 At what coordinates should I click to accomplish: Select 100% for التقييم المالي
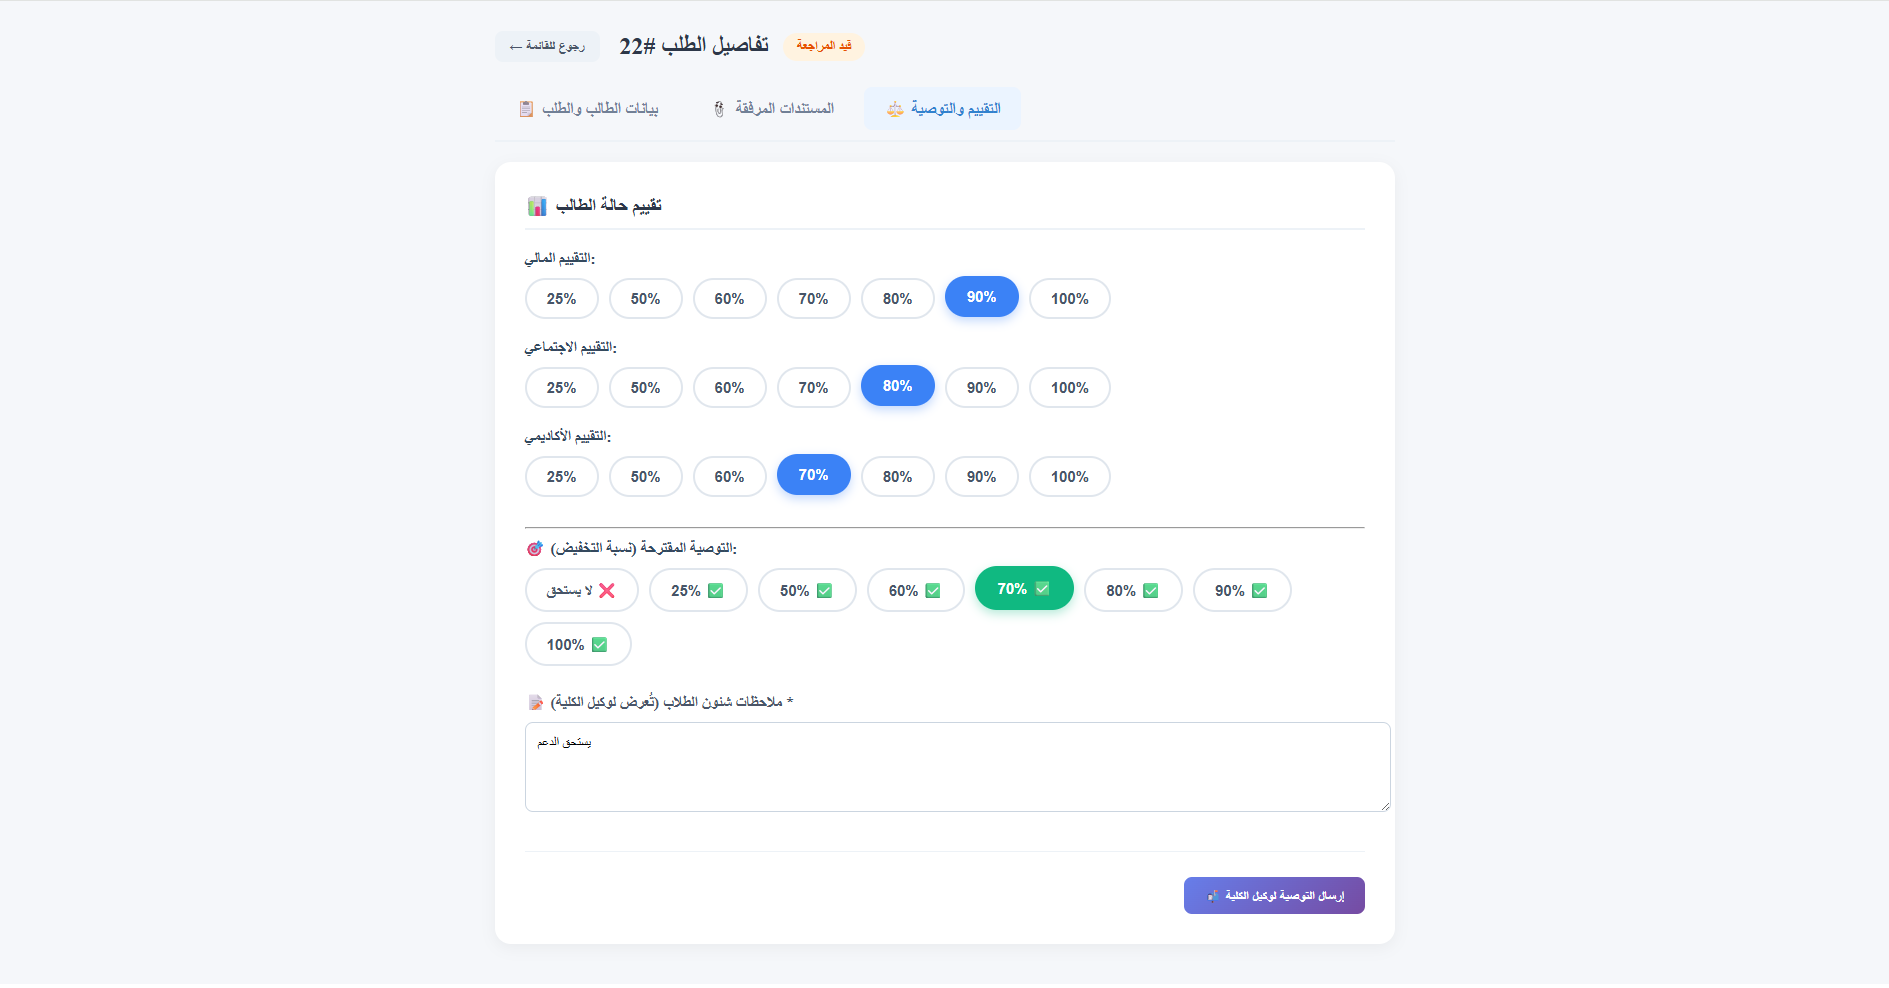(1069, 298)
